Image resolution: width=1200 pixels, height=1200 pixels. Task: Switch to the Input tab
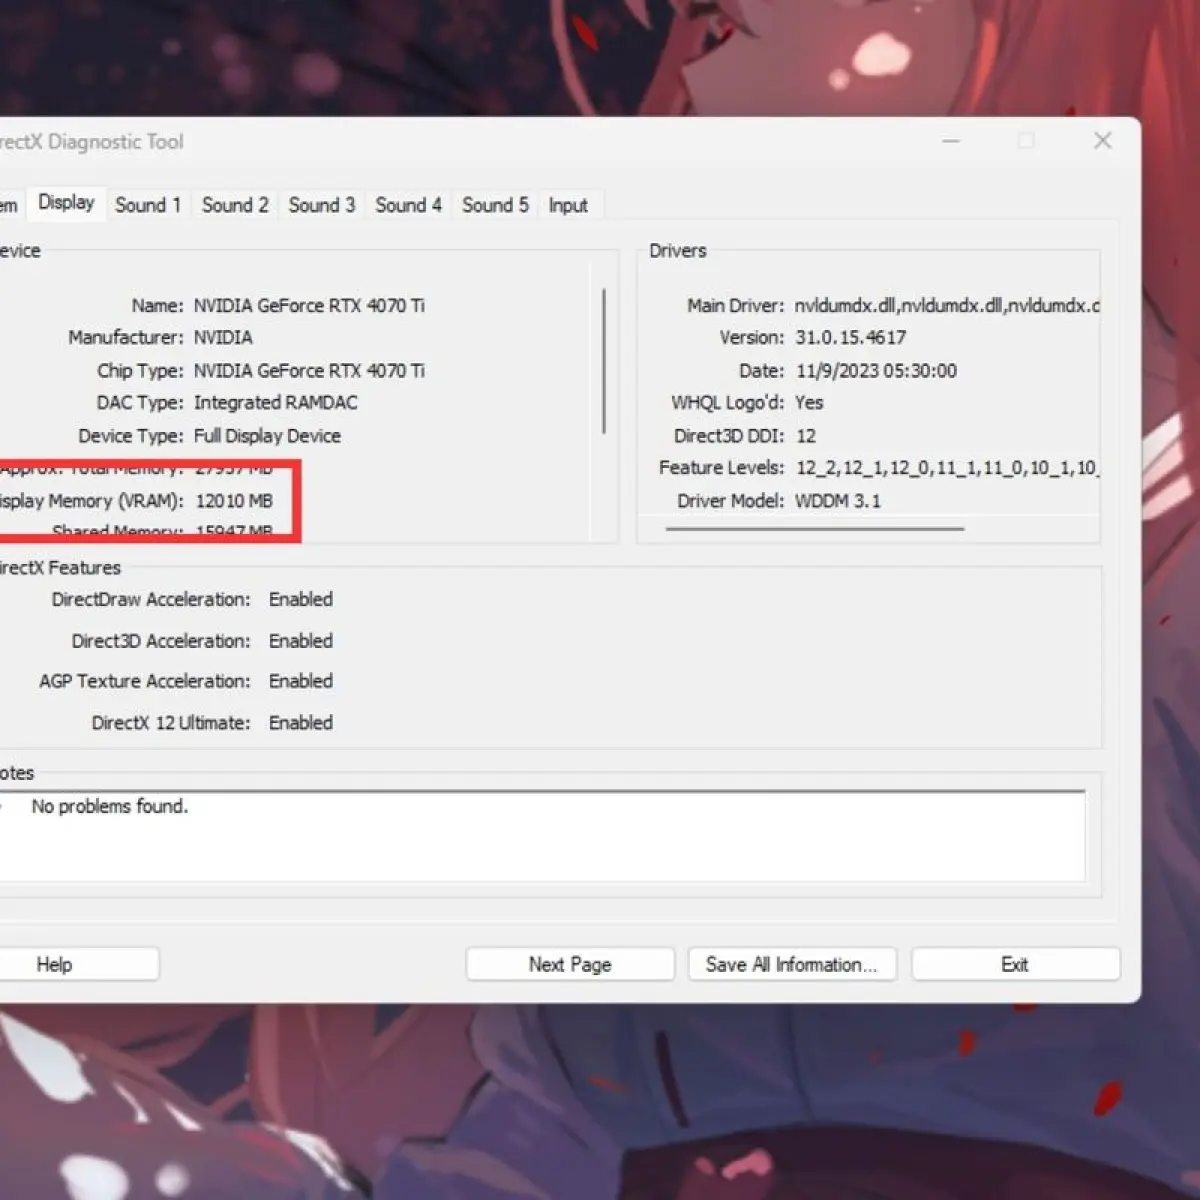tap(568, 205)
